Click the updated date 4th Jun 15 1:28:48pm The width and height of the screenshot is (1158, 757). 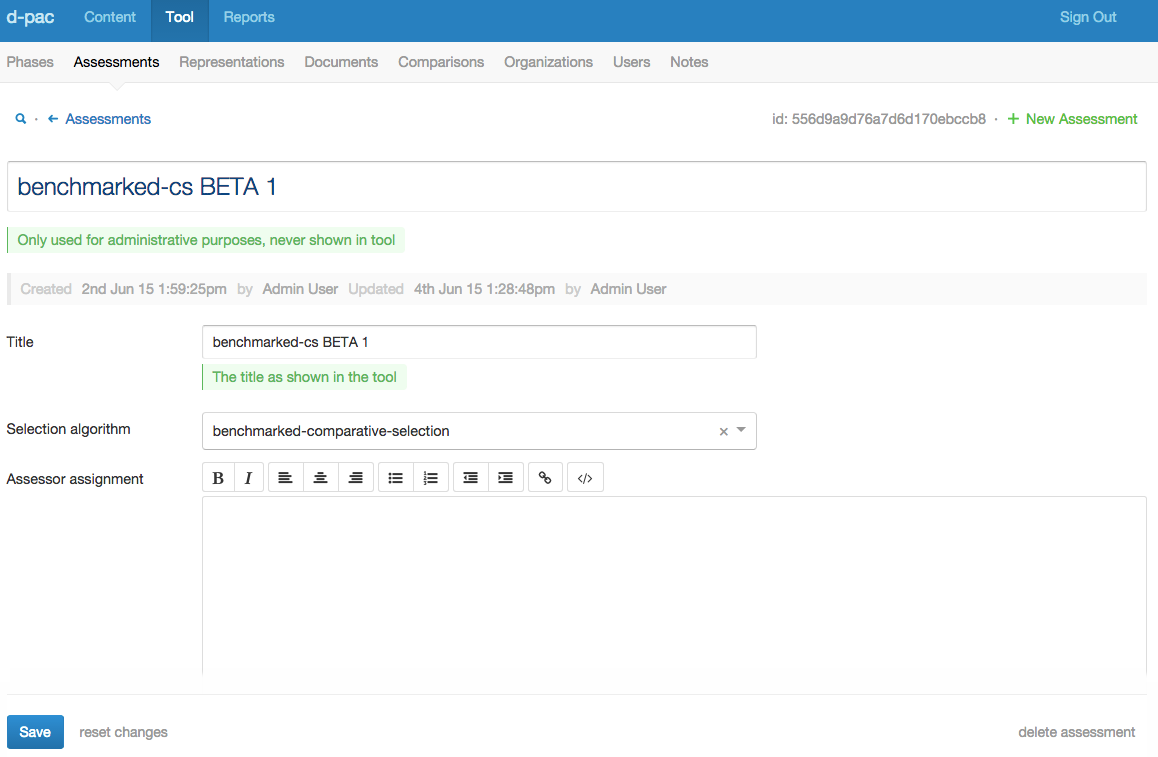484,289
